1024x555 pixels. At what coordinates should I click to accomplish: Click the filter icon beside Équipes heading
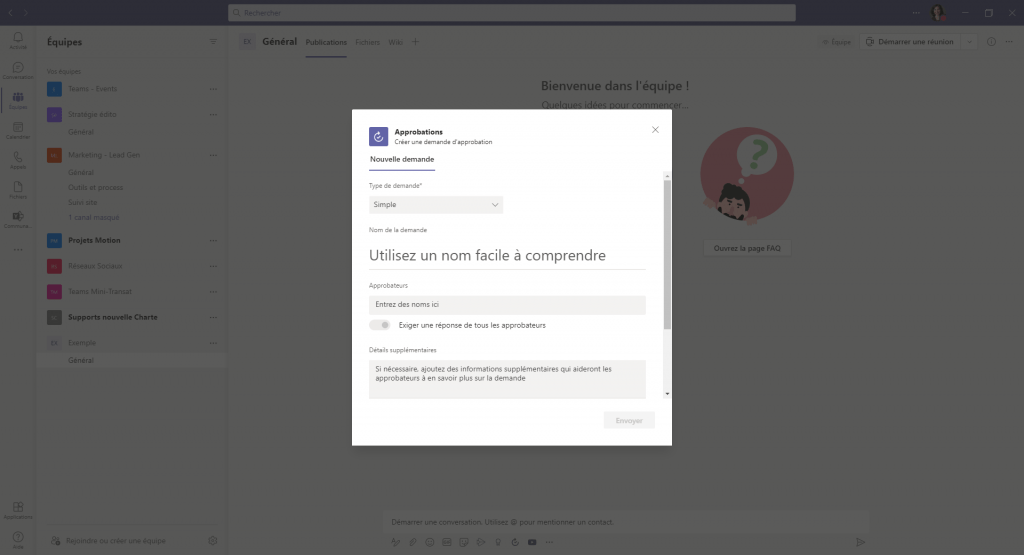tap(213, 42)
